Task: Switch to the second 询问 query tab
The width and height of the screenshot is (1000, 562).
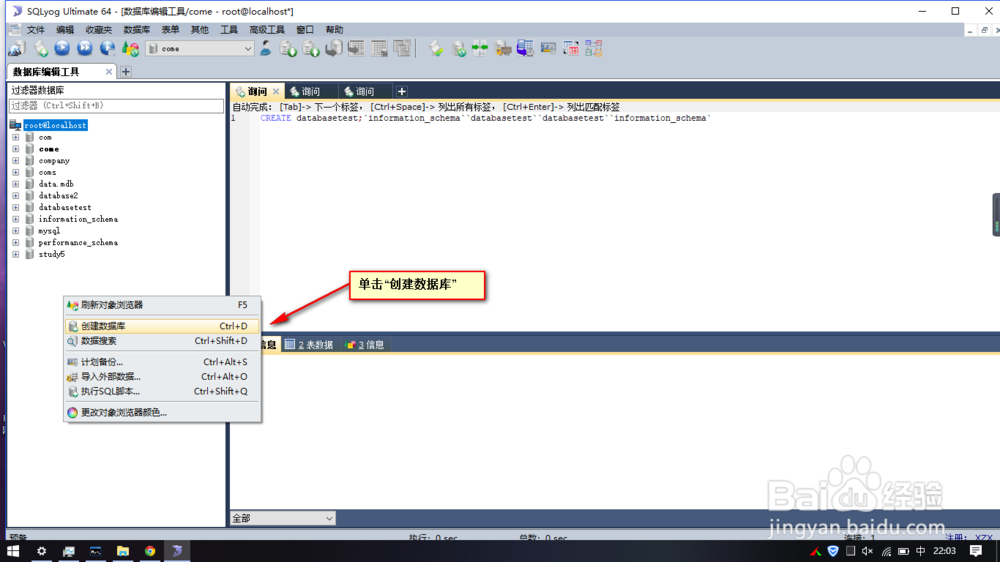Action: point(311,92)
